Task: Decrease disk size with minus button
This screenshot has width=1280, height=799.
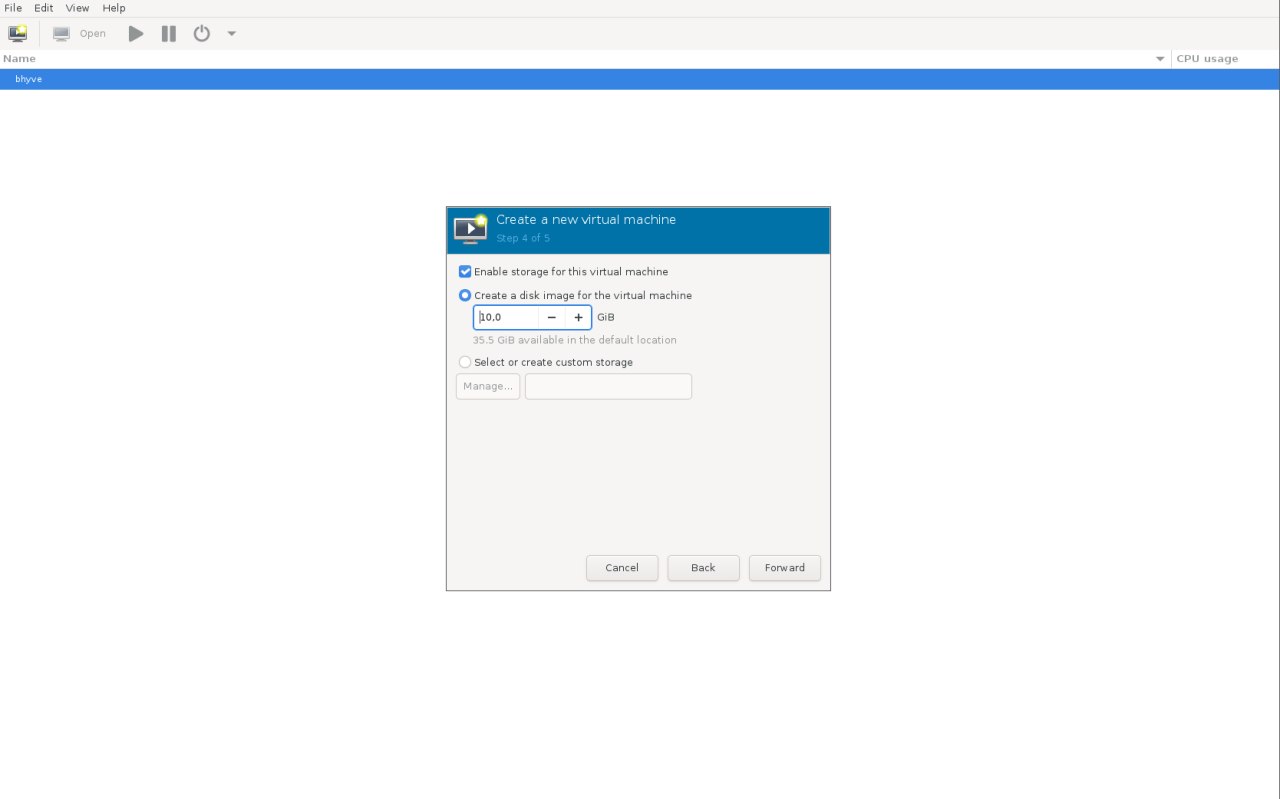Action: click(551, 318)
